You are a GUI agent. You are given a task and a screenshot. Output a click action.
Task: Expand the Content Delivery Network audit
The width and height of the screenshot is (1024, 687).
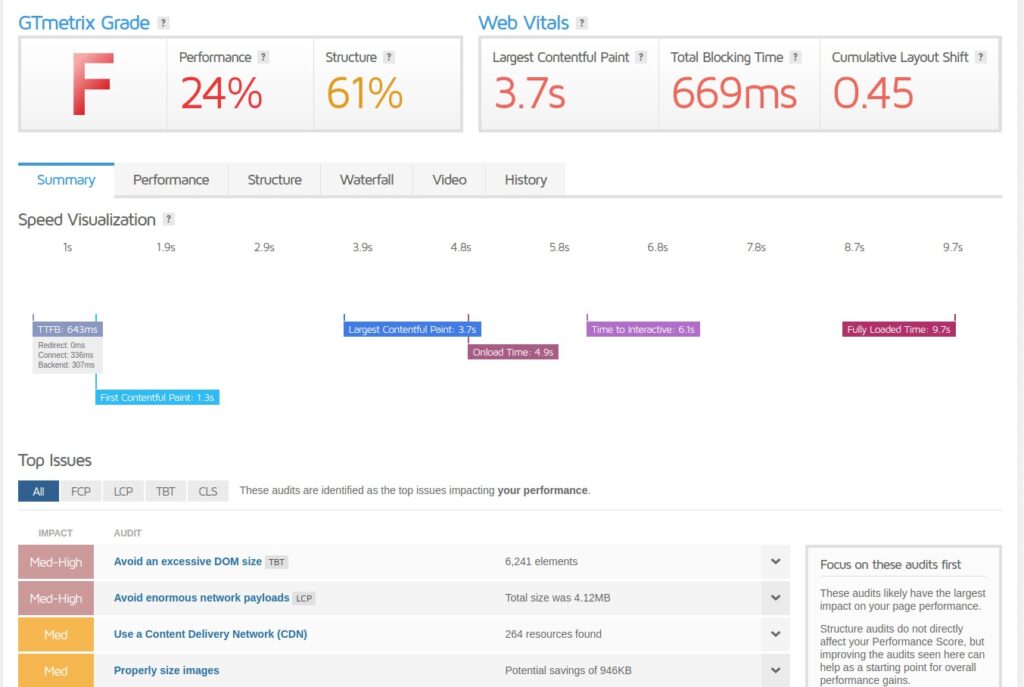(x=775, y=634)
